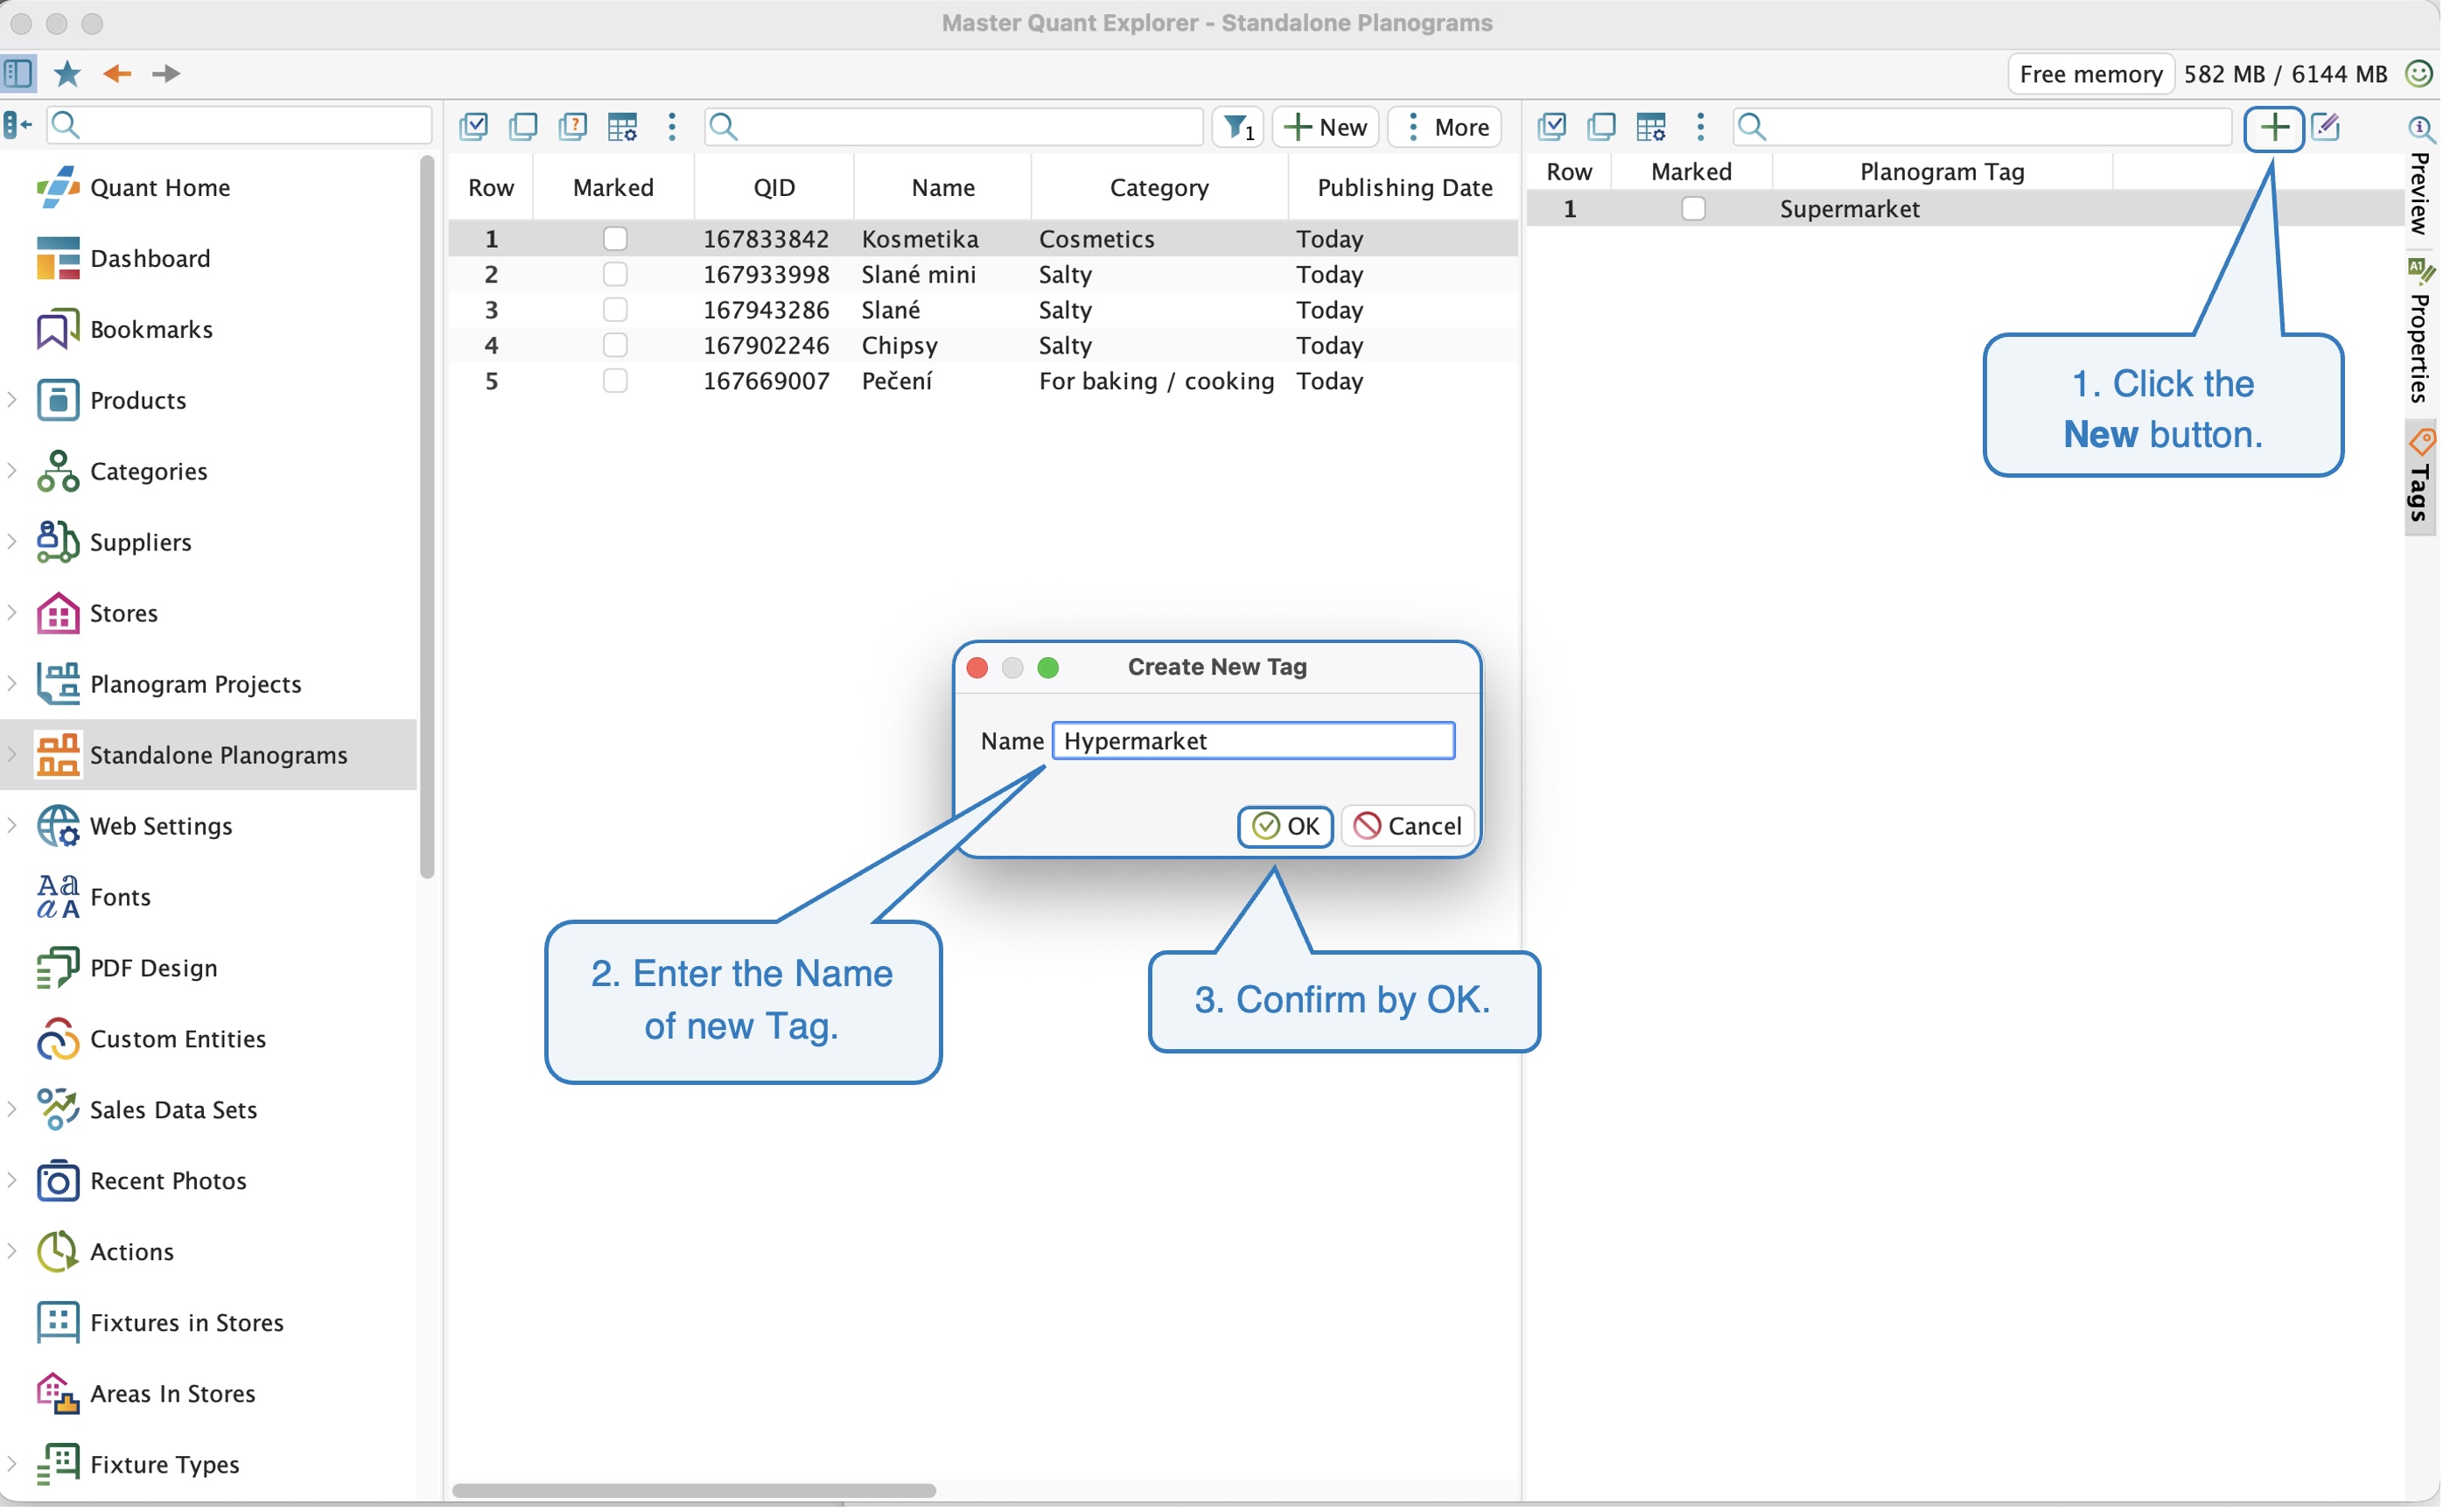The image size is (2443, 1512).
Task: Mark the checkbox for QID 167943286
Action: pos(615,310)
